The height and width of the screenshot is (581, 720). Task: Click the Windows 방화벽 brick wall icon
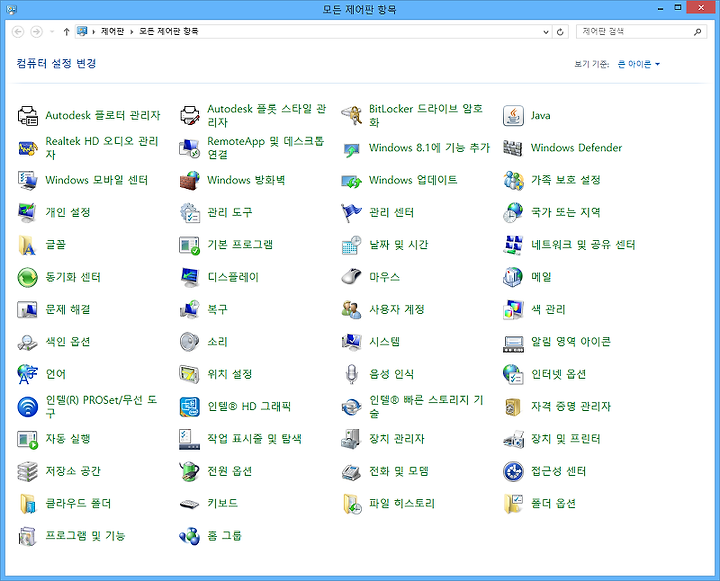[x=189, y=181]
